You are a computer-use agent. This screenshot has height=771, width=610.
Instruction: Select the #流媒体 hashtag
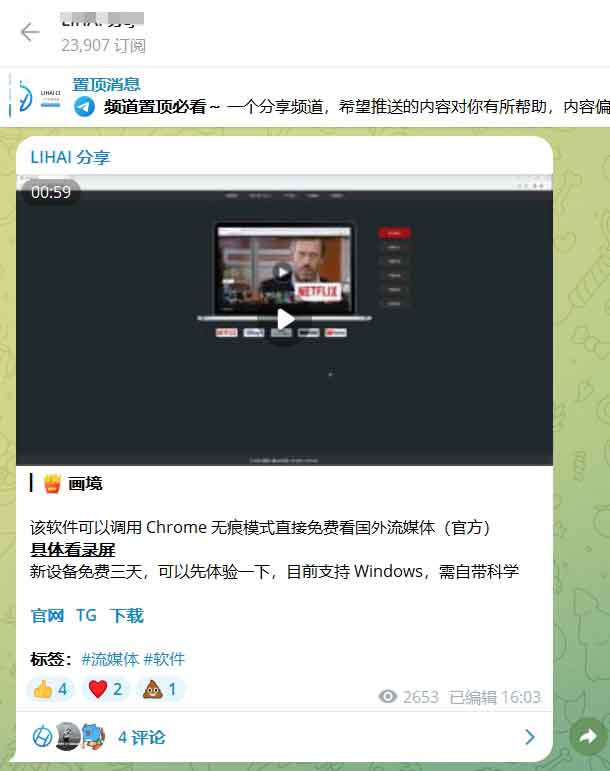pos(110,659)
